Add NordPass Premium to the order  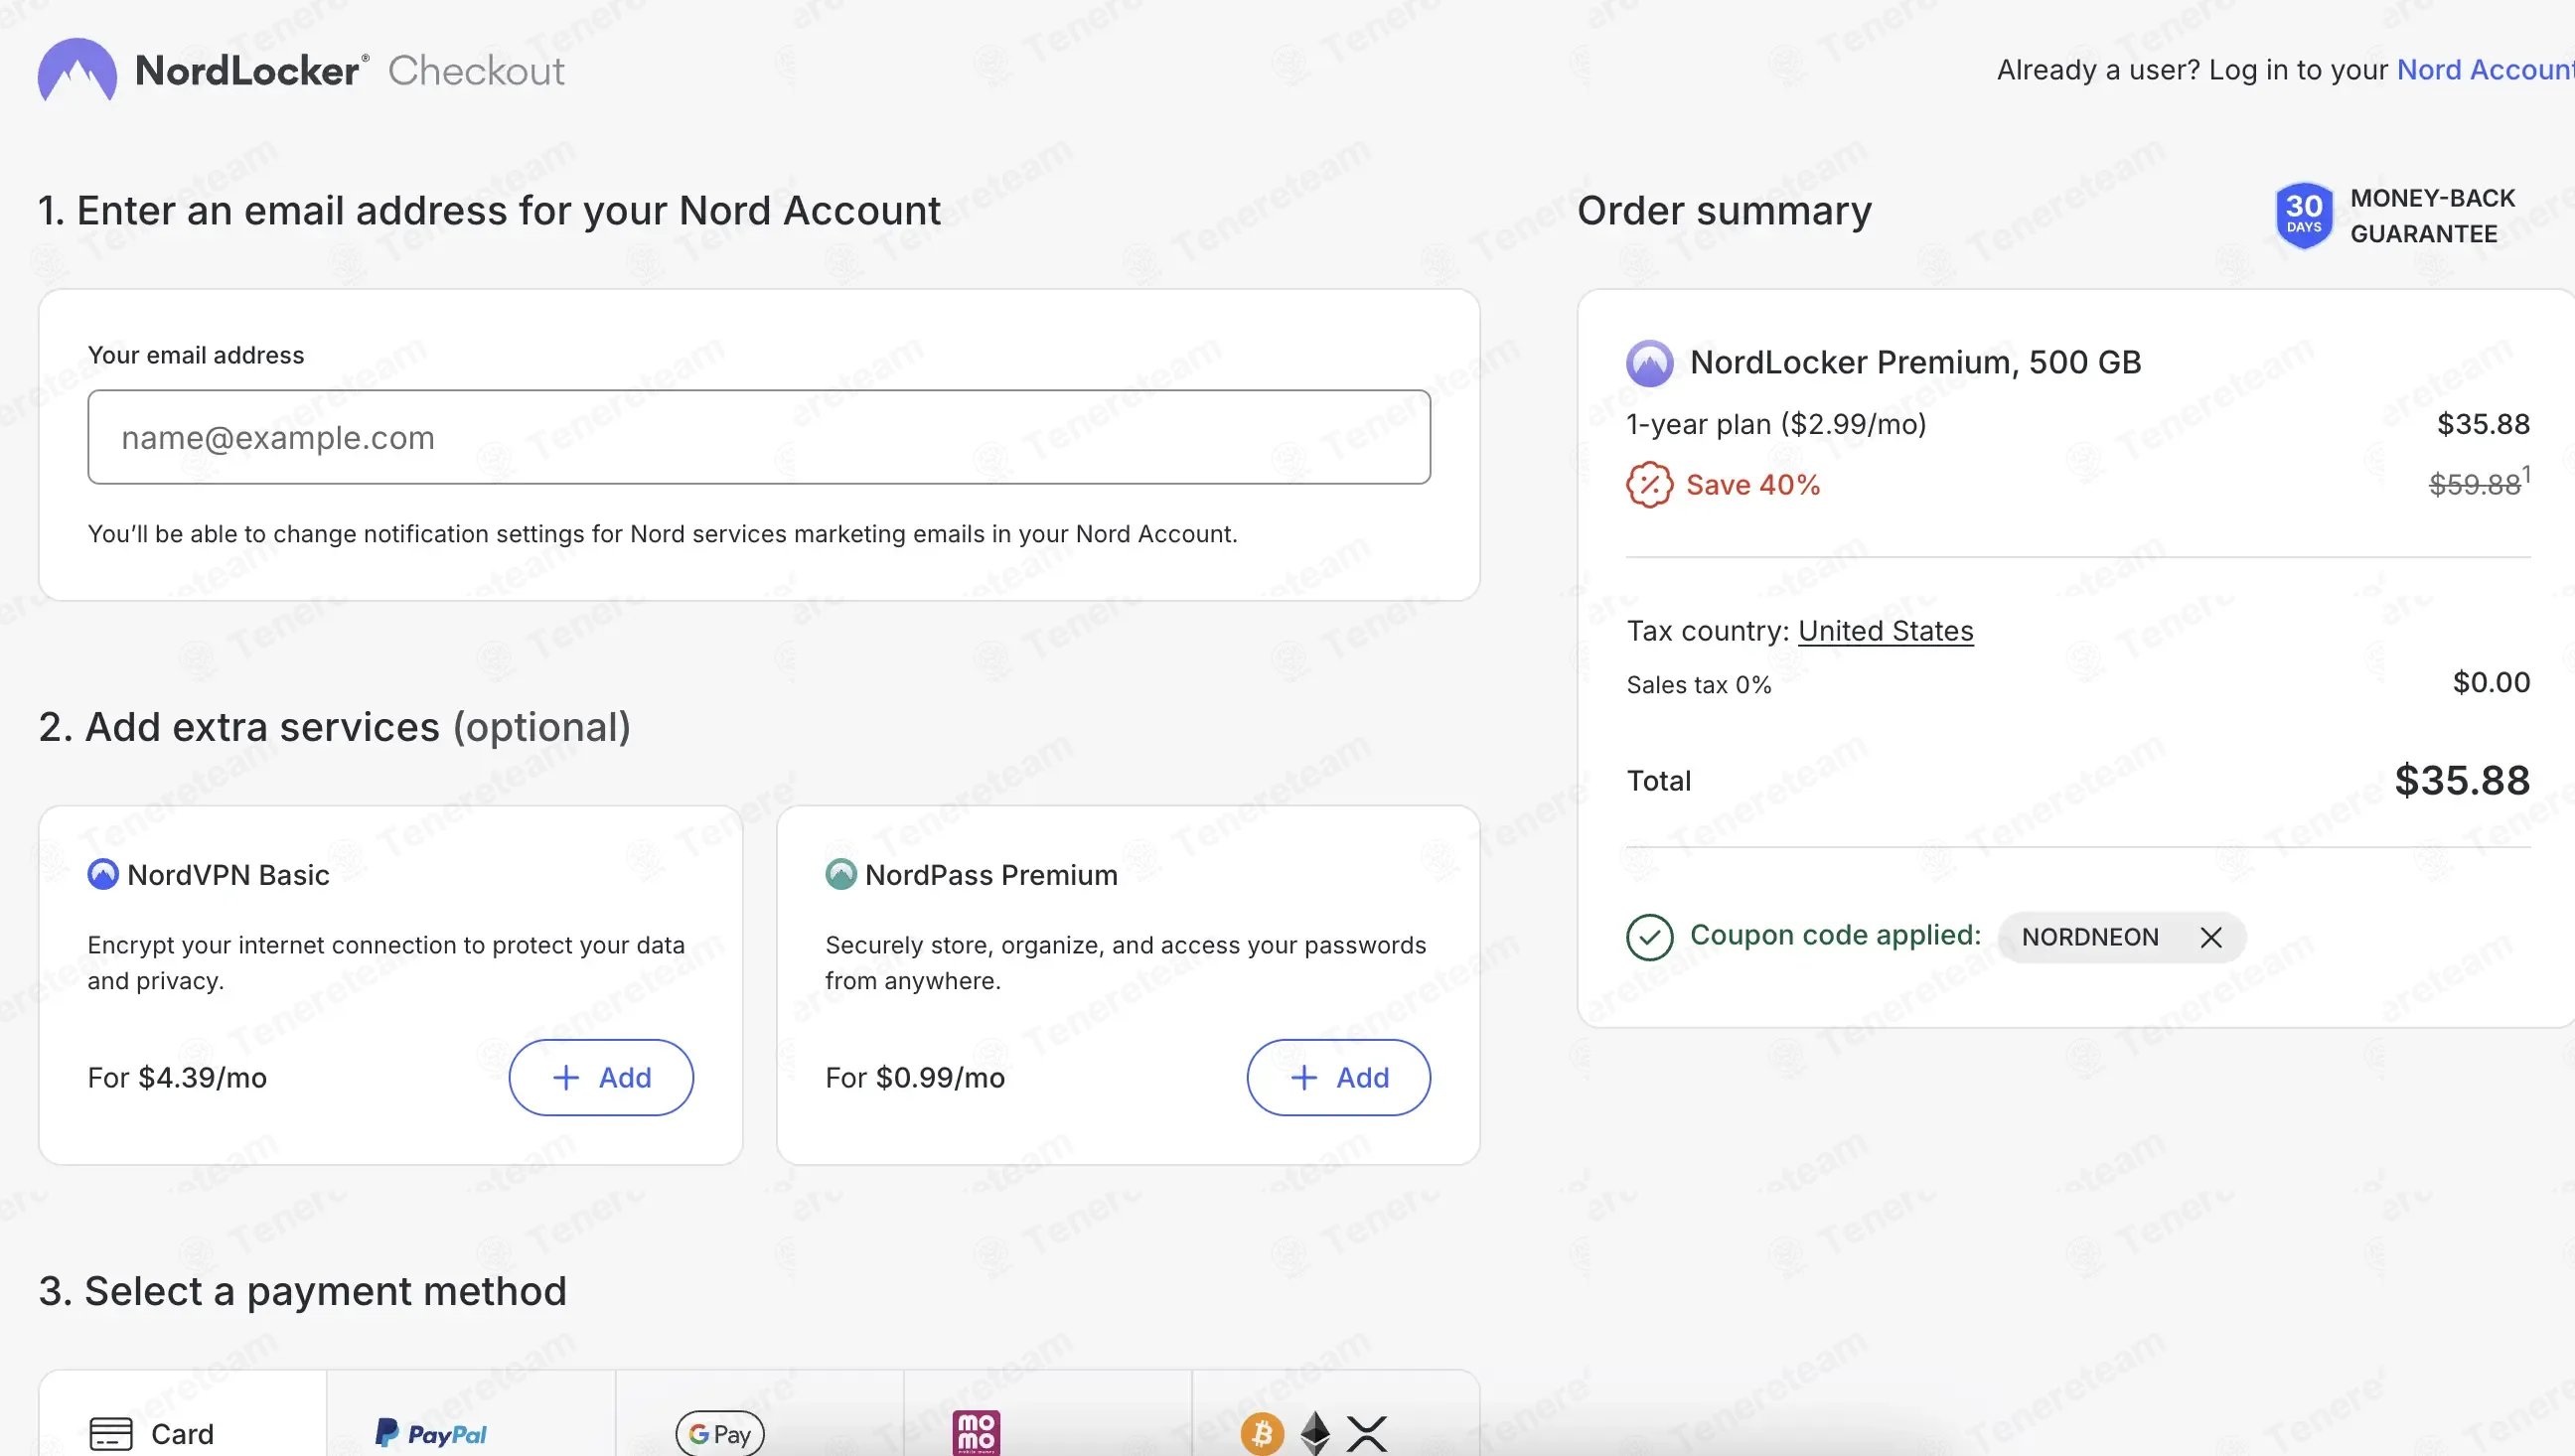(x=1339, y=1078)
